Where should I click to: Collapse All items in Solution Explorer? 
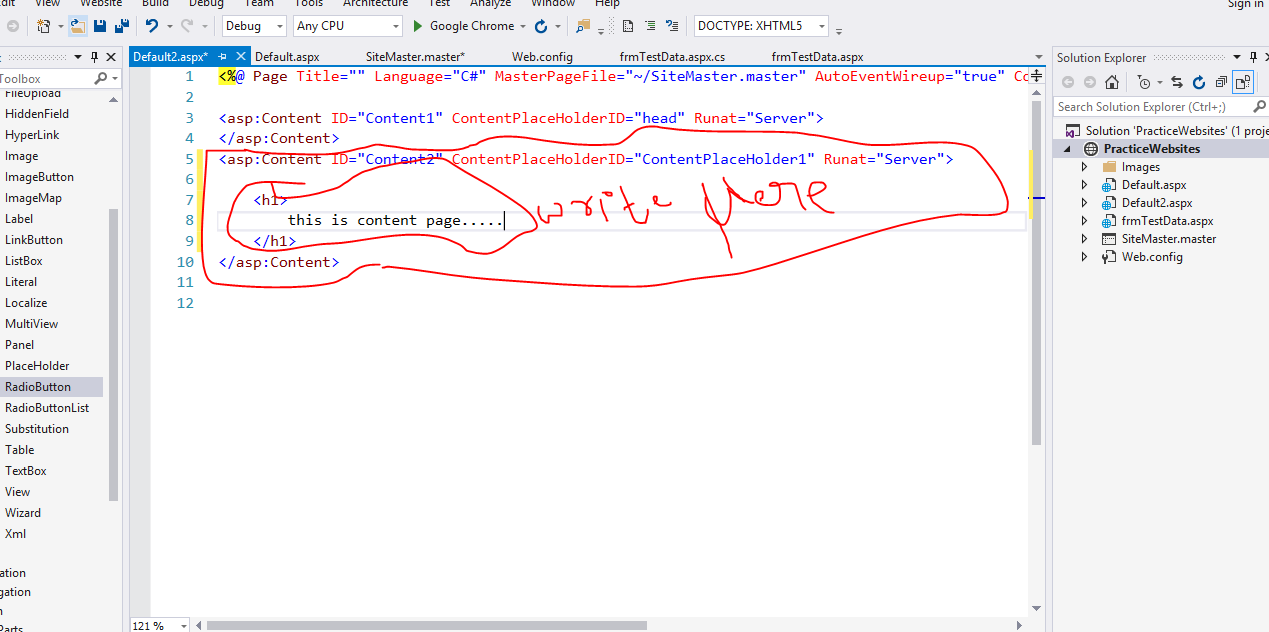tap(1220, 82)
